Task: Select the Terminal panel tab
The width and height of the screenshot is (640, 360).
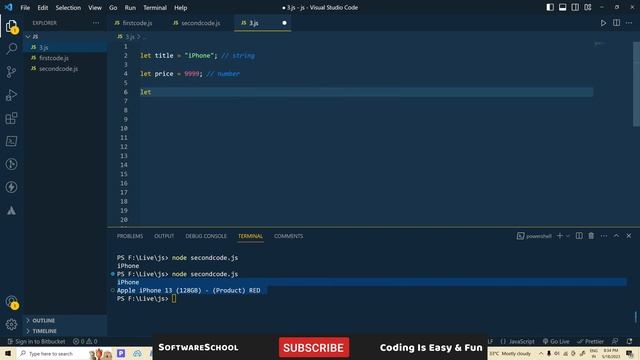Action: tap(251, 236)
